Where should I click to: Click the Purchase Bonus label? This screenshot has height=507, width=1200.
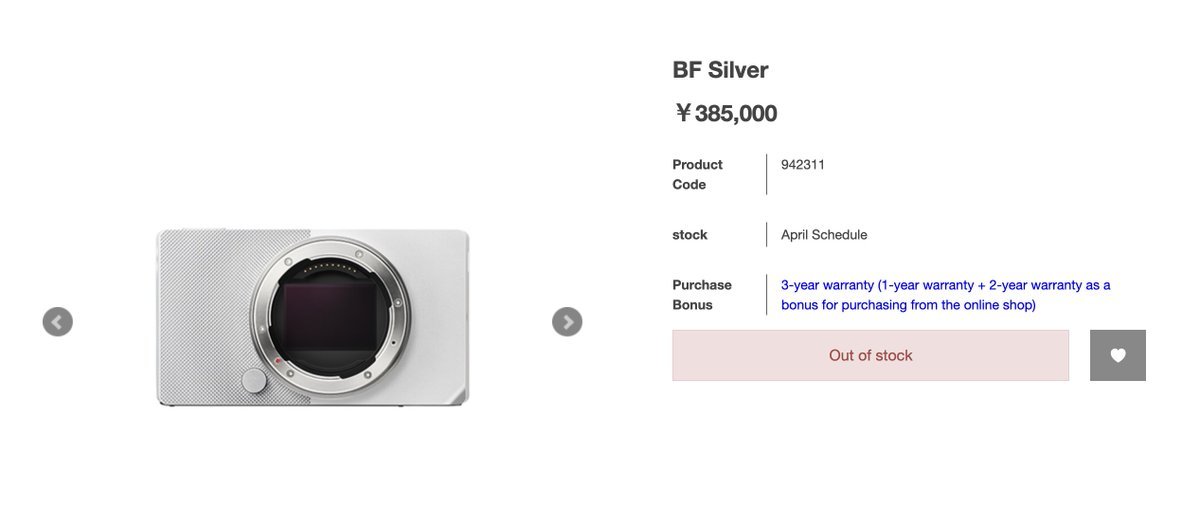(702, 295)
